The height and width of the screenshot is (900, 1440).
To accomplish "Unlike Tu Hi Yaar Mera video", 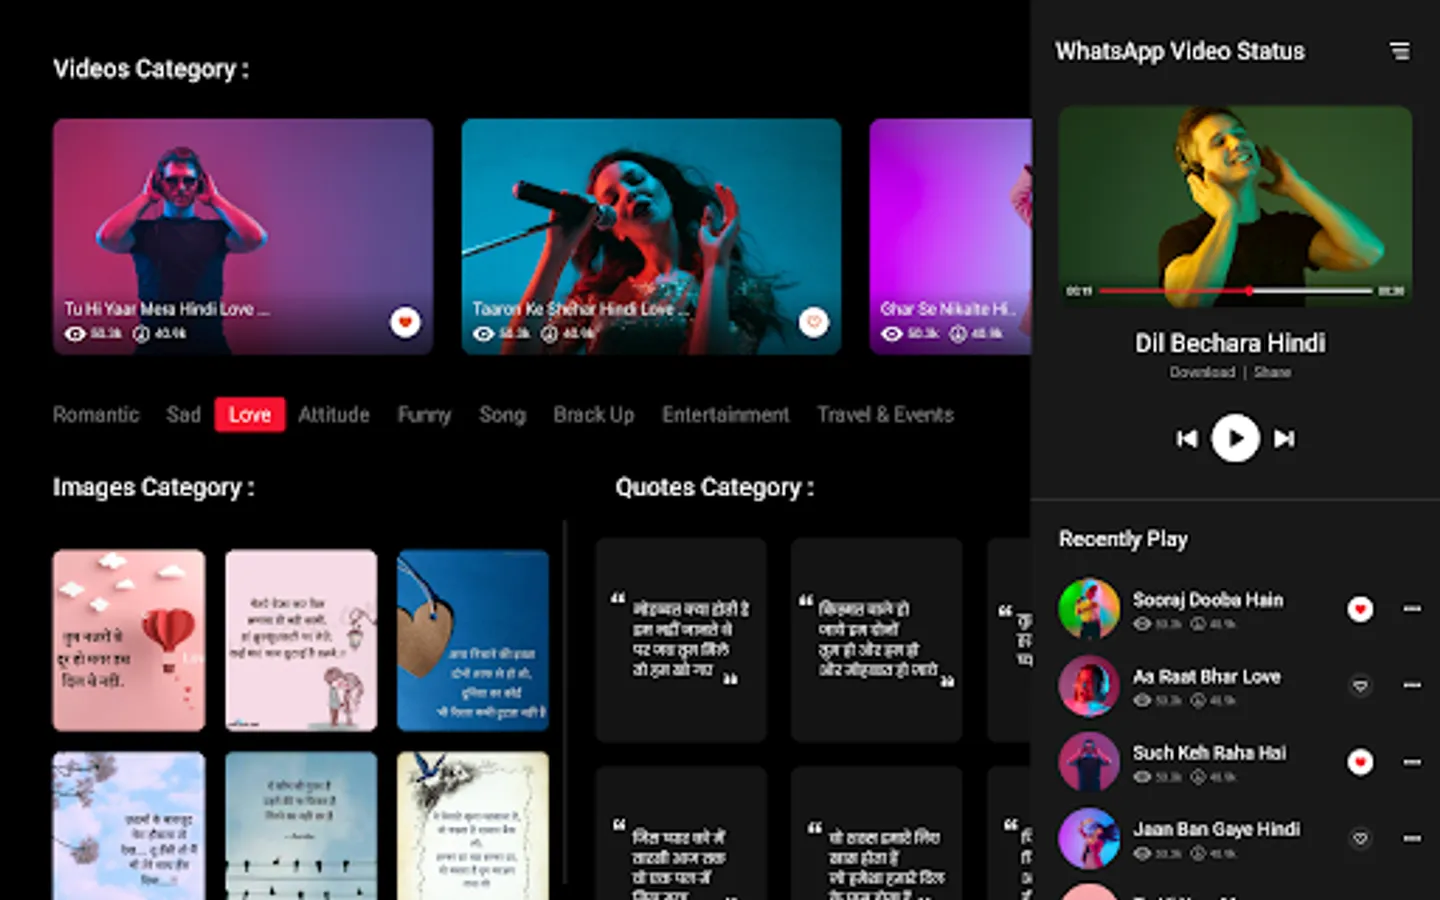I will pyautogui.click(x=405, y=322).
